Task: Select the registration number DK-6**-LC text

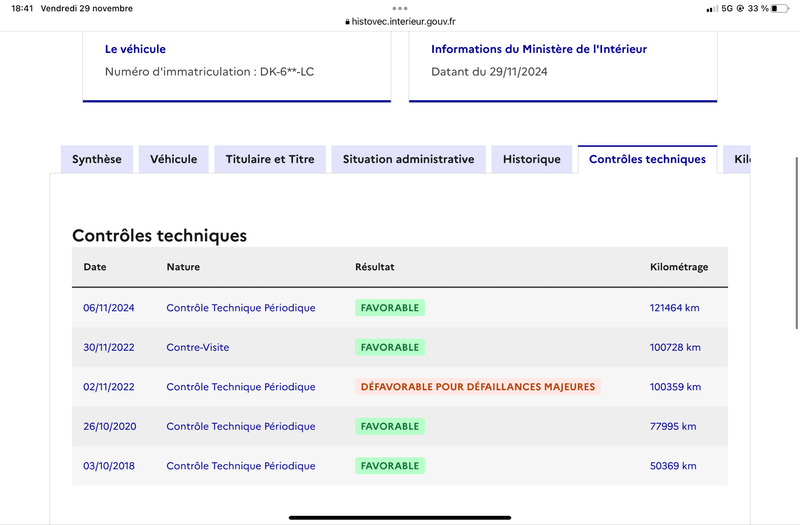Action: pos(287,71)
